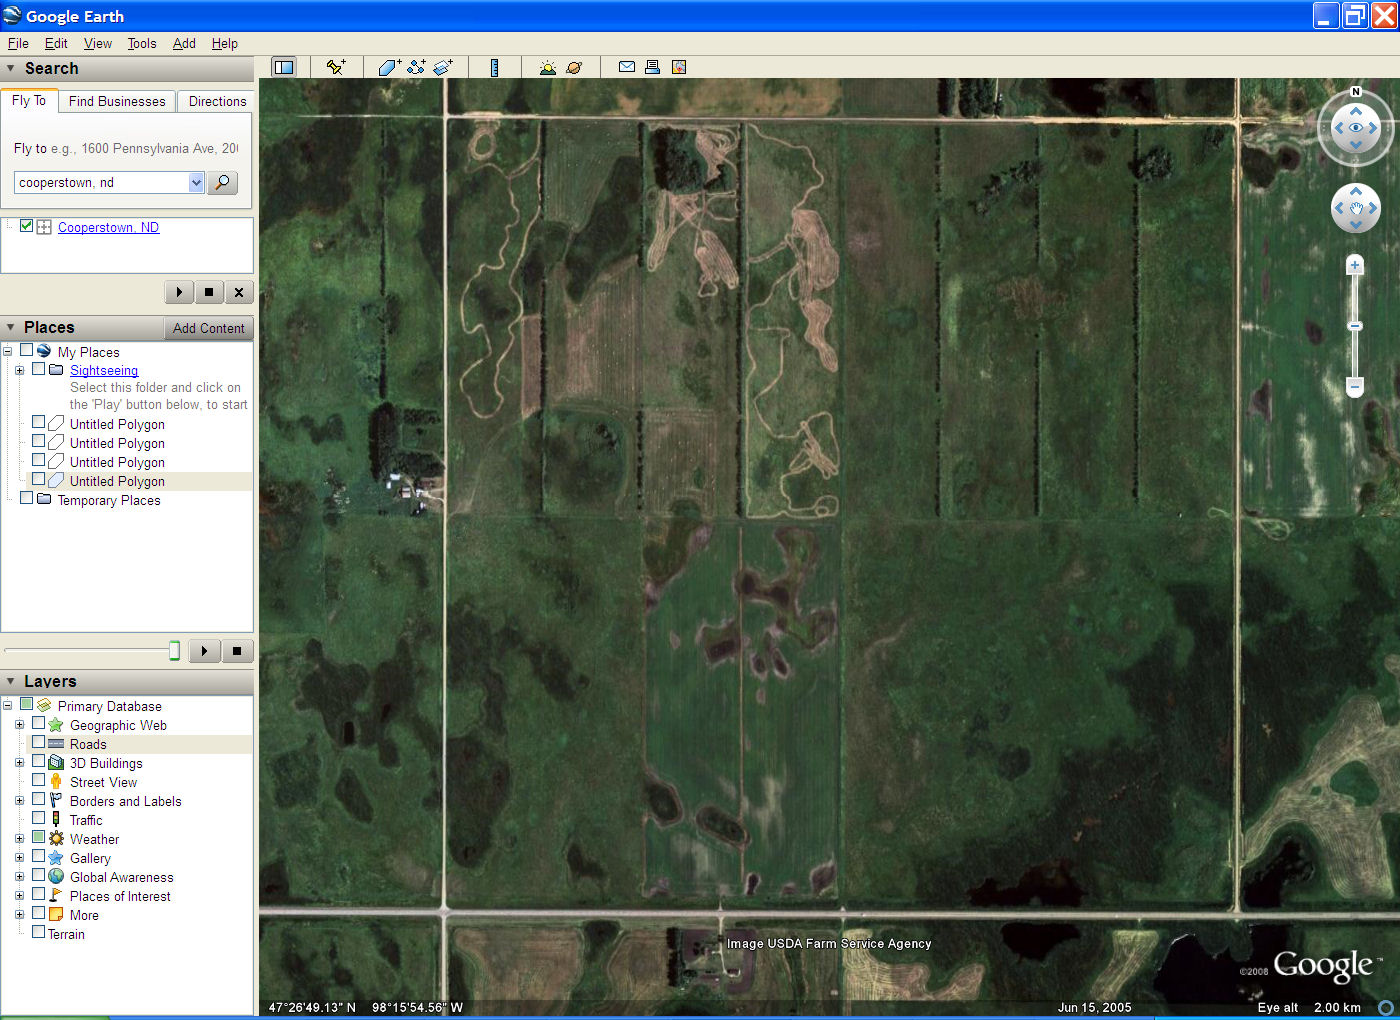Enable the Roads layer checkbox
This screenshot has height=1020, width=1400.
(38, 742)
